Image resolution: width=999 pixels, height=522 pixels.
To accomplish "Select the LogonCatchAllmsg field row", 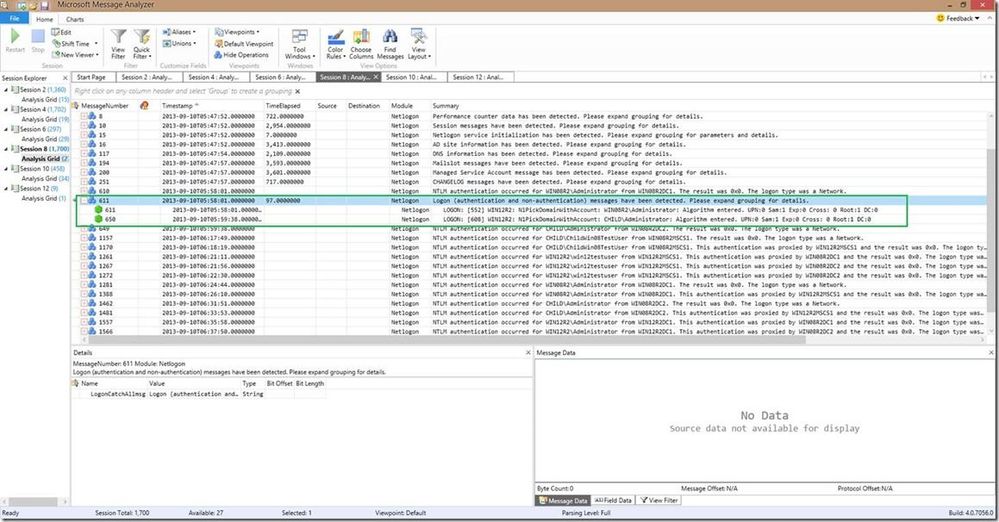I will point(199,395).
